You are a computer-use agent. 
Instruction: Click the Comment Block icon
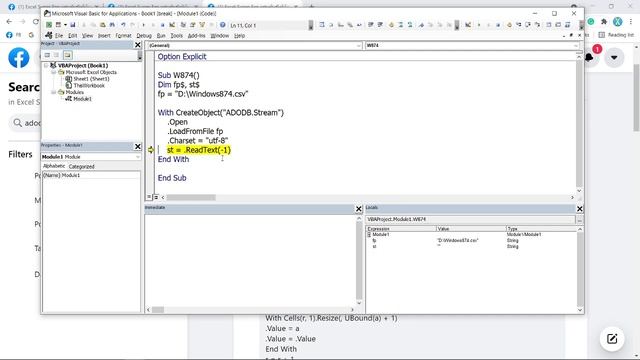click(401, 25)
